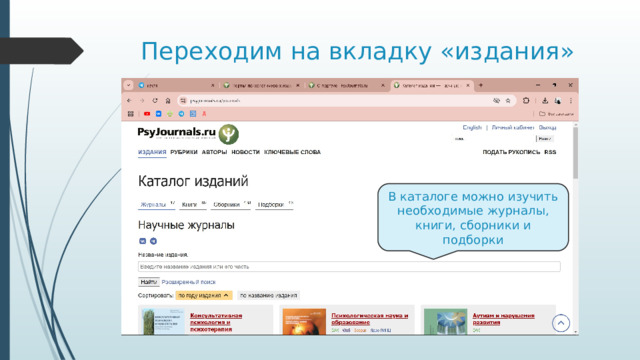Open the ИЗДАНИЯ menu item
Viewport: 640px width, 360px height.
152,152
